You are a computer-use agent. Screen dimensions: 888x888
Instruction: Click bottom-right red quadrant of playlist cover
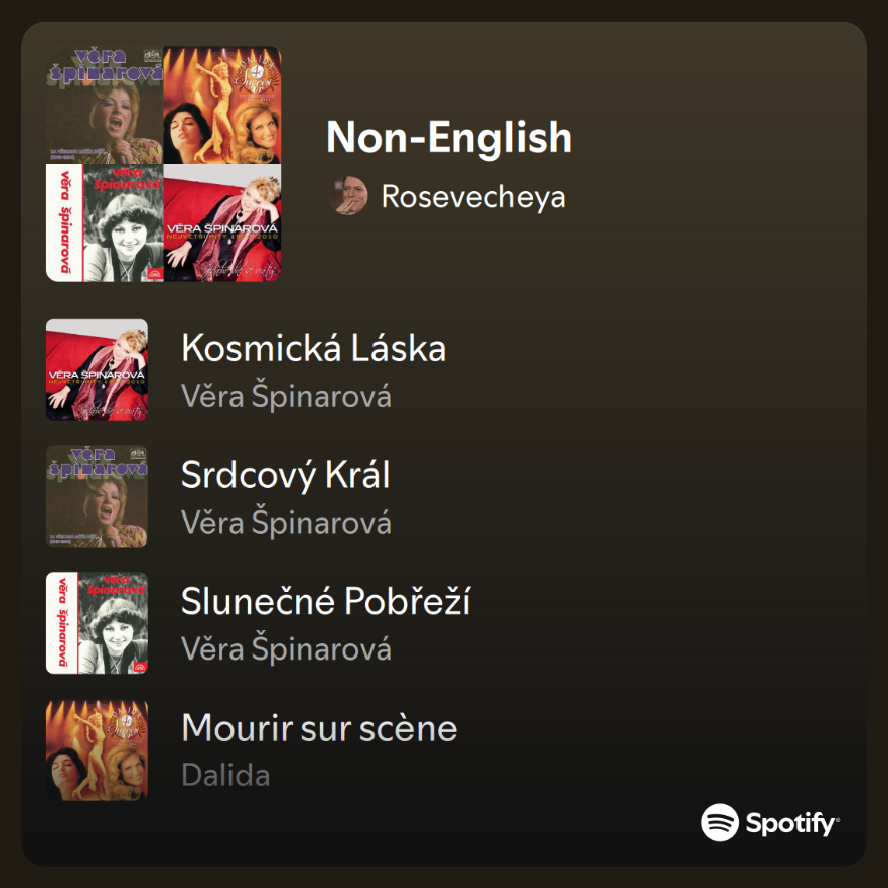222,222
